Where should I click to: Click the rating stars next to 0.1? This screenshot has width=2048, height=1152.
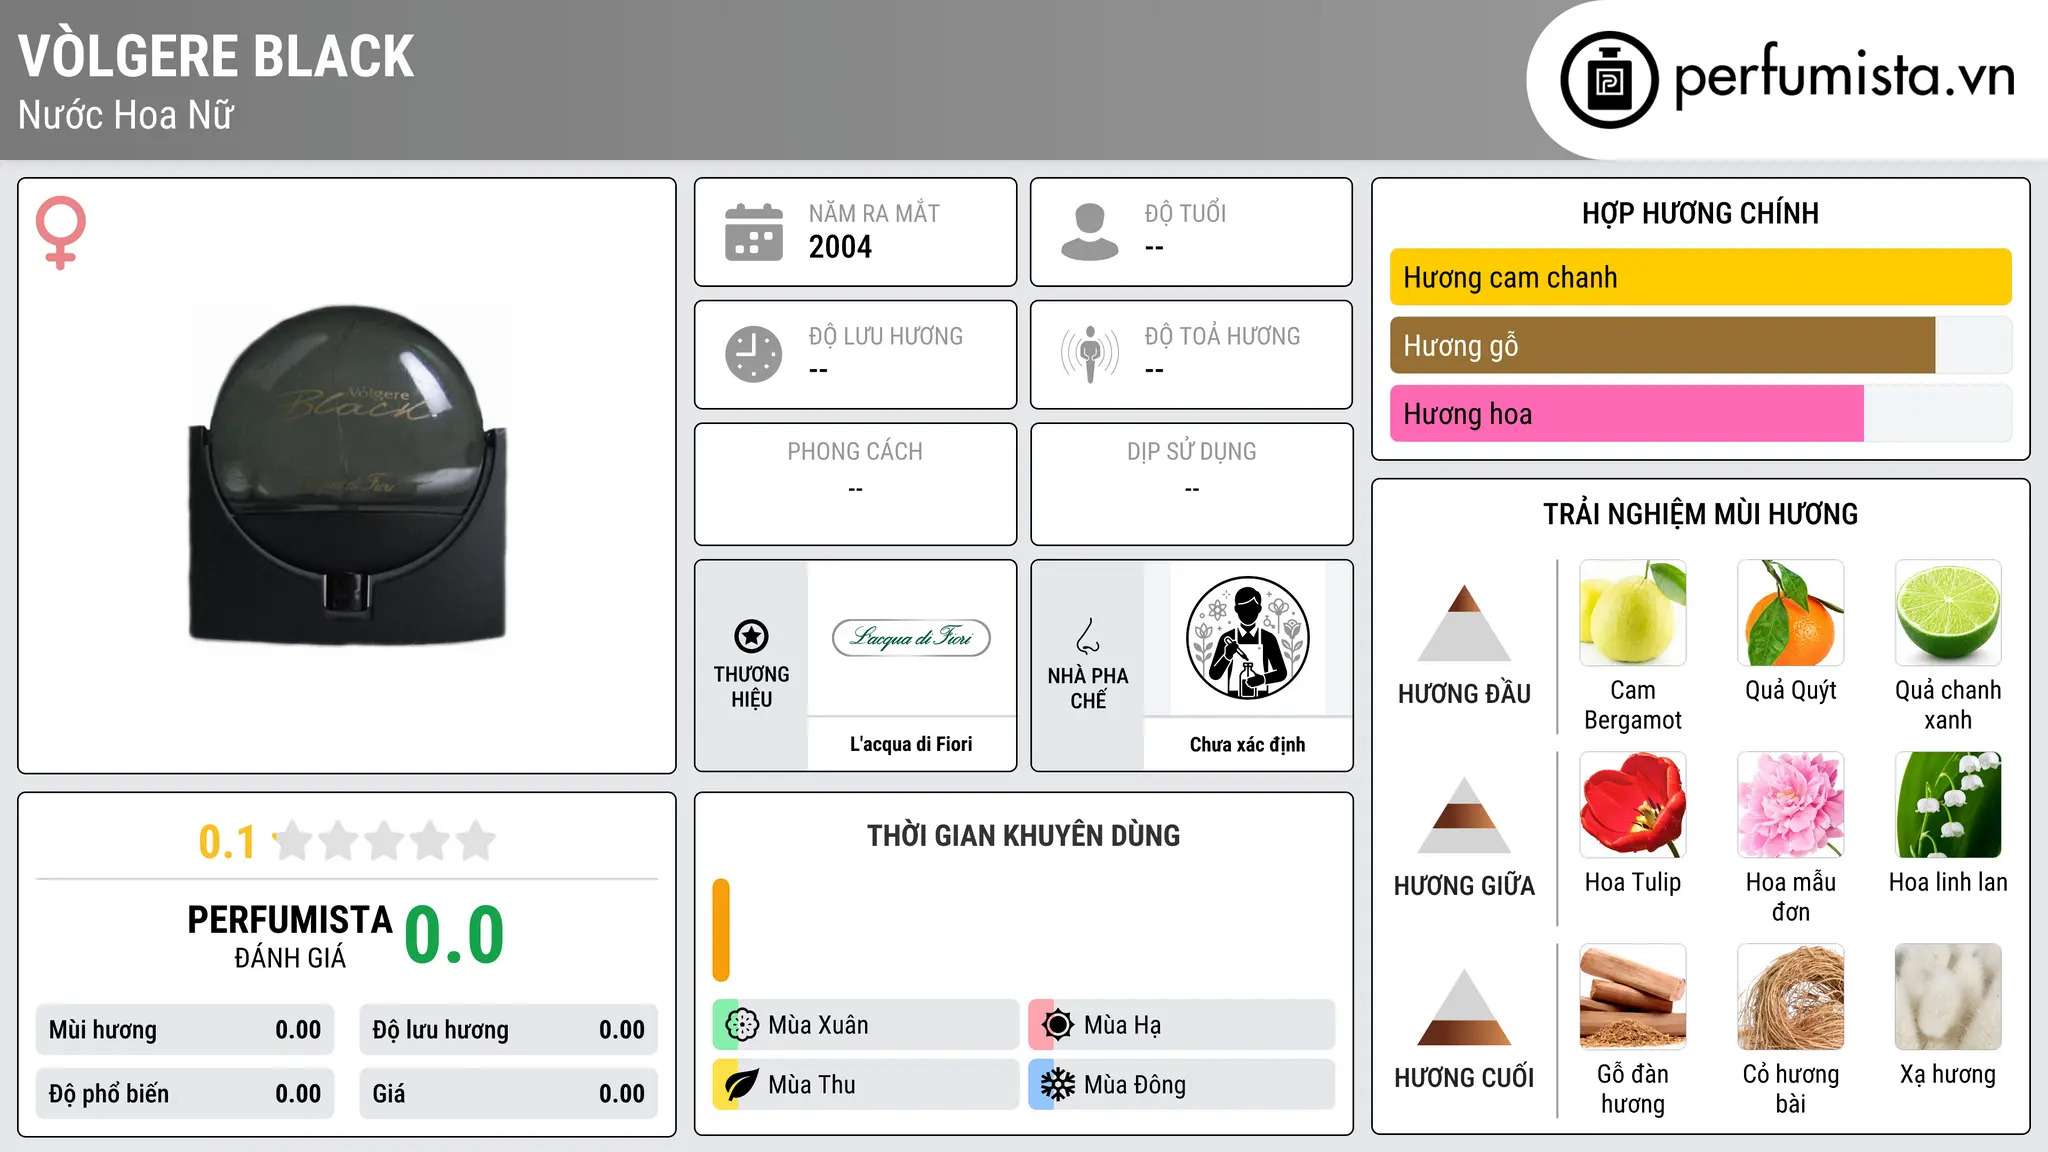(x=385, y=841)
